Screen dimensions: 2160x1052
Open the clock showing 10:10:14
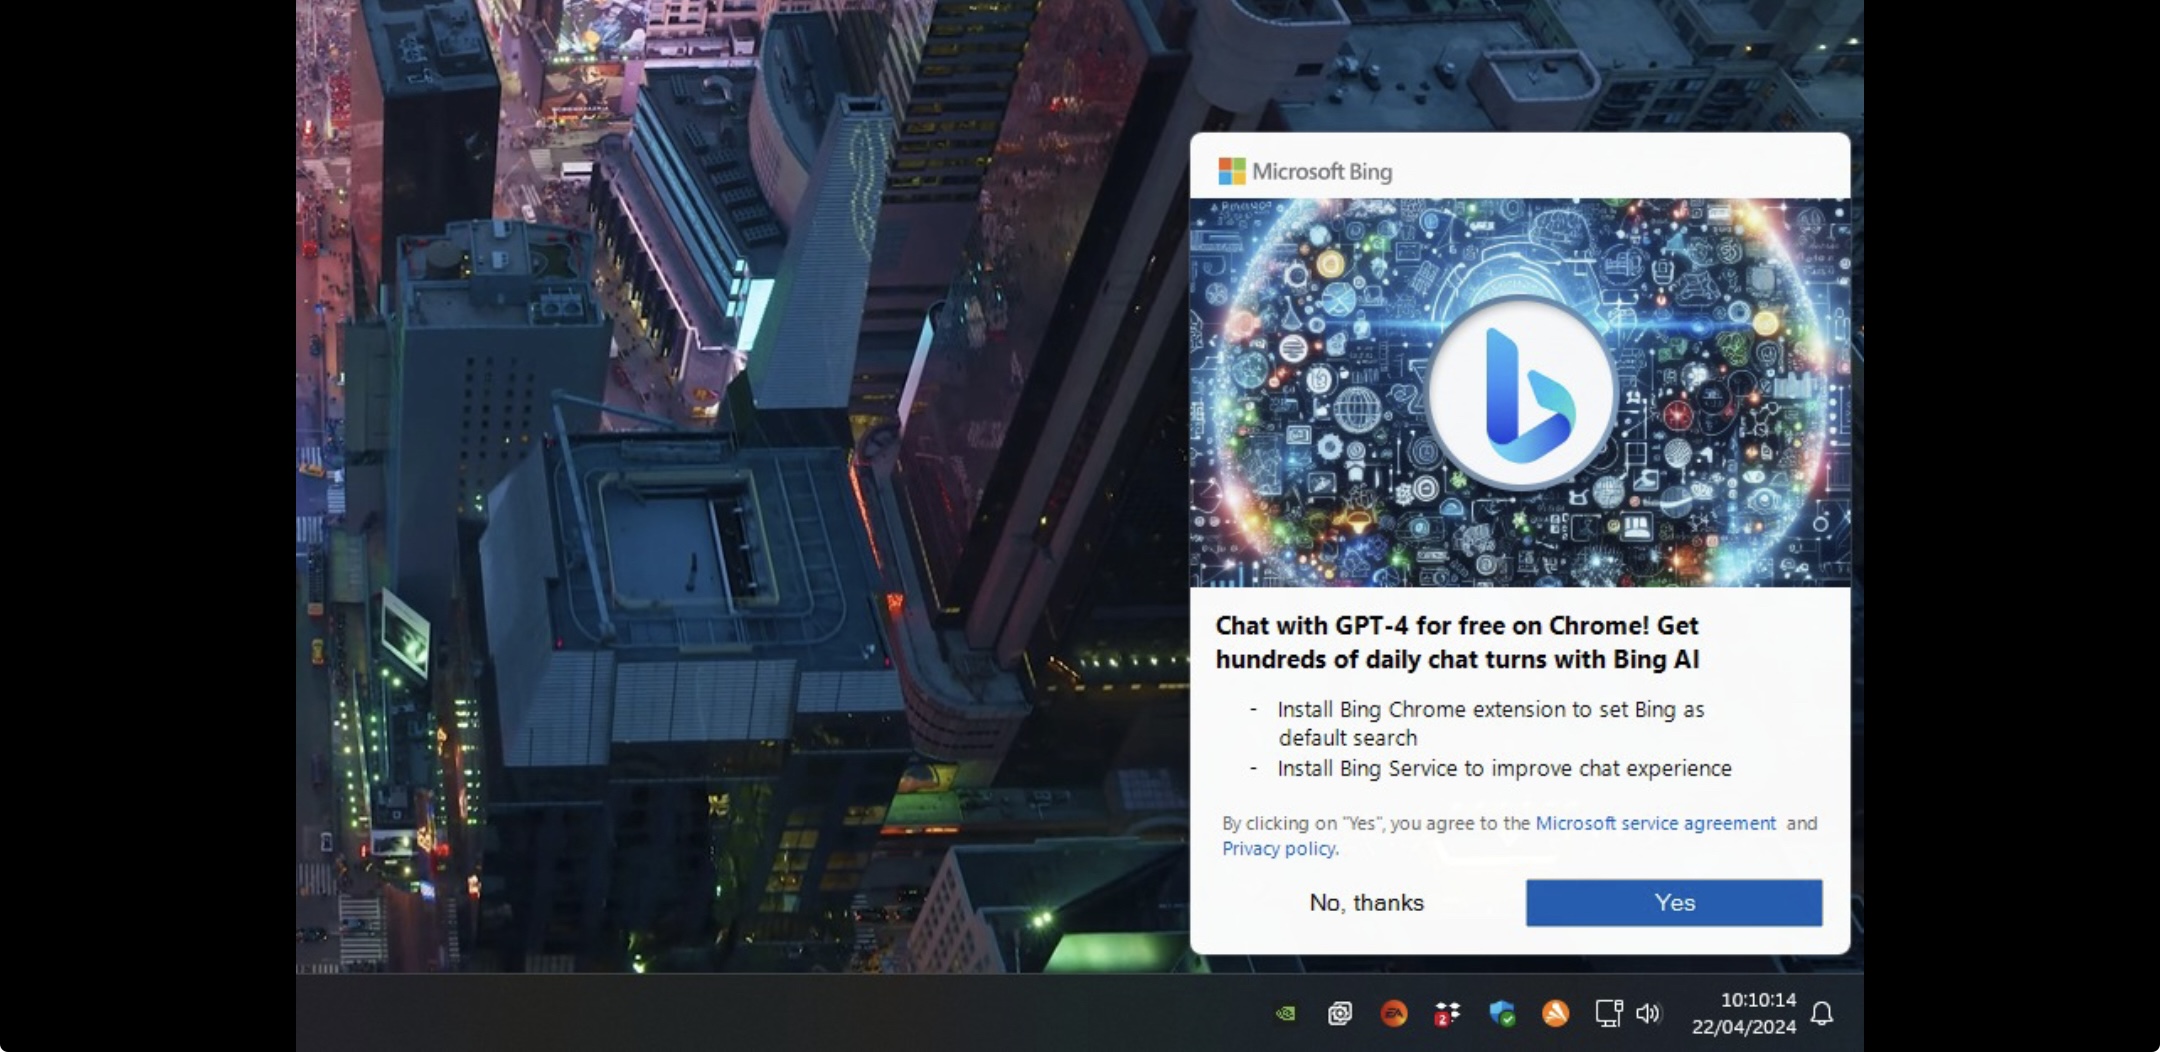tap(1758, 999)
